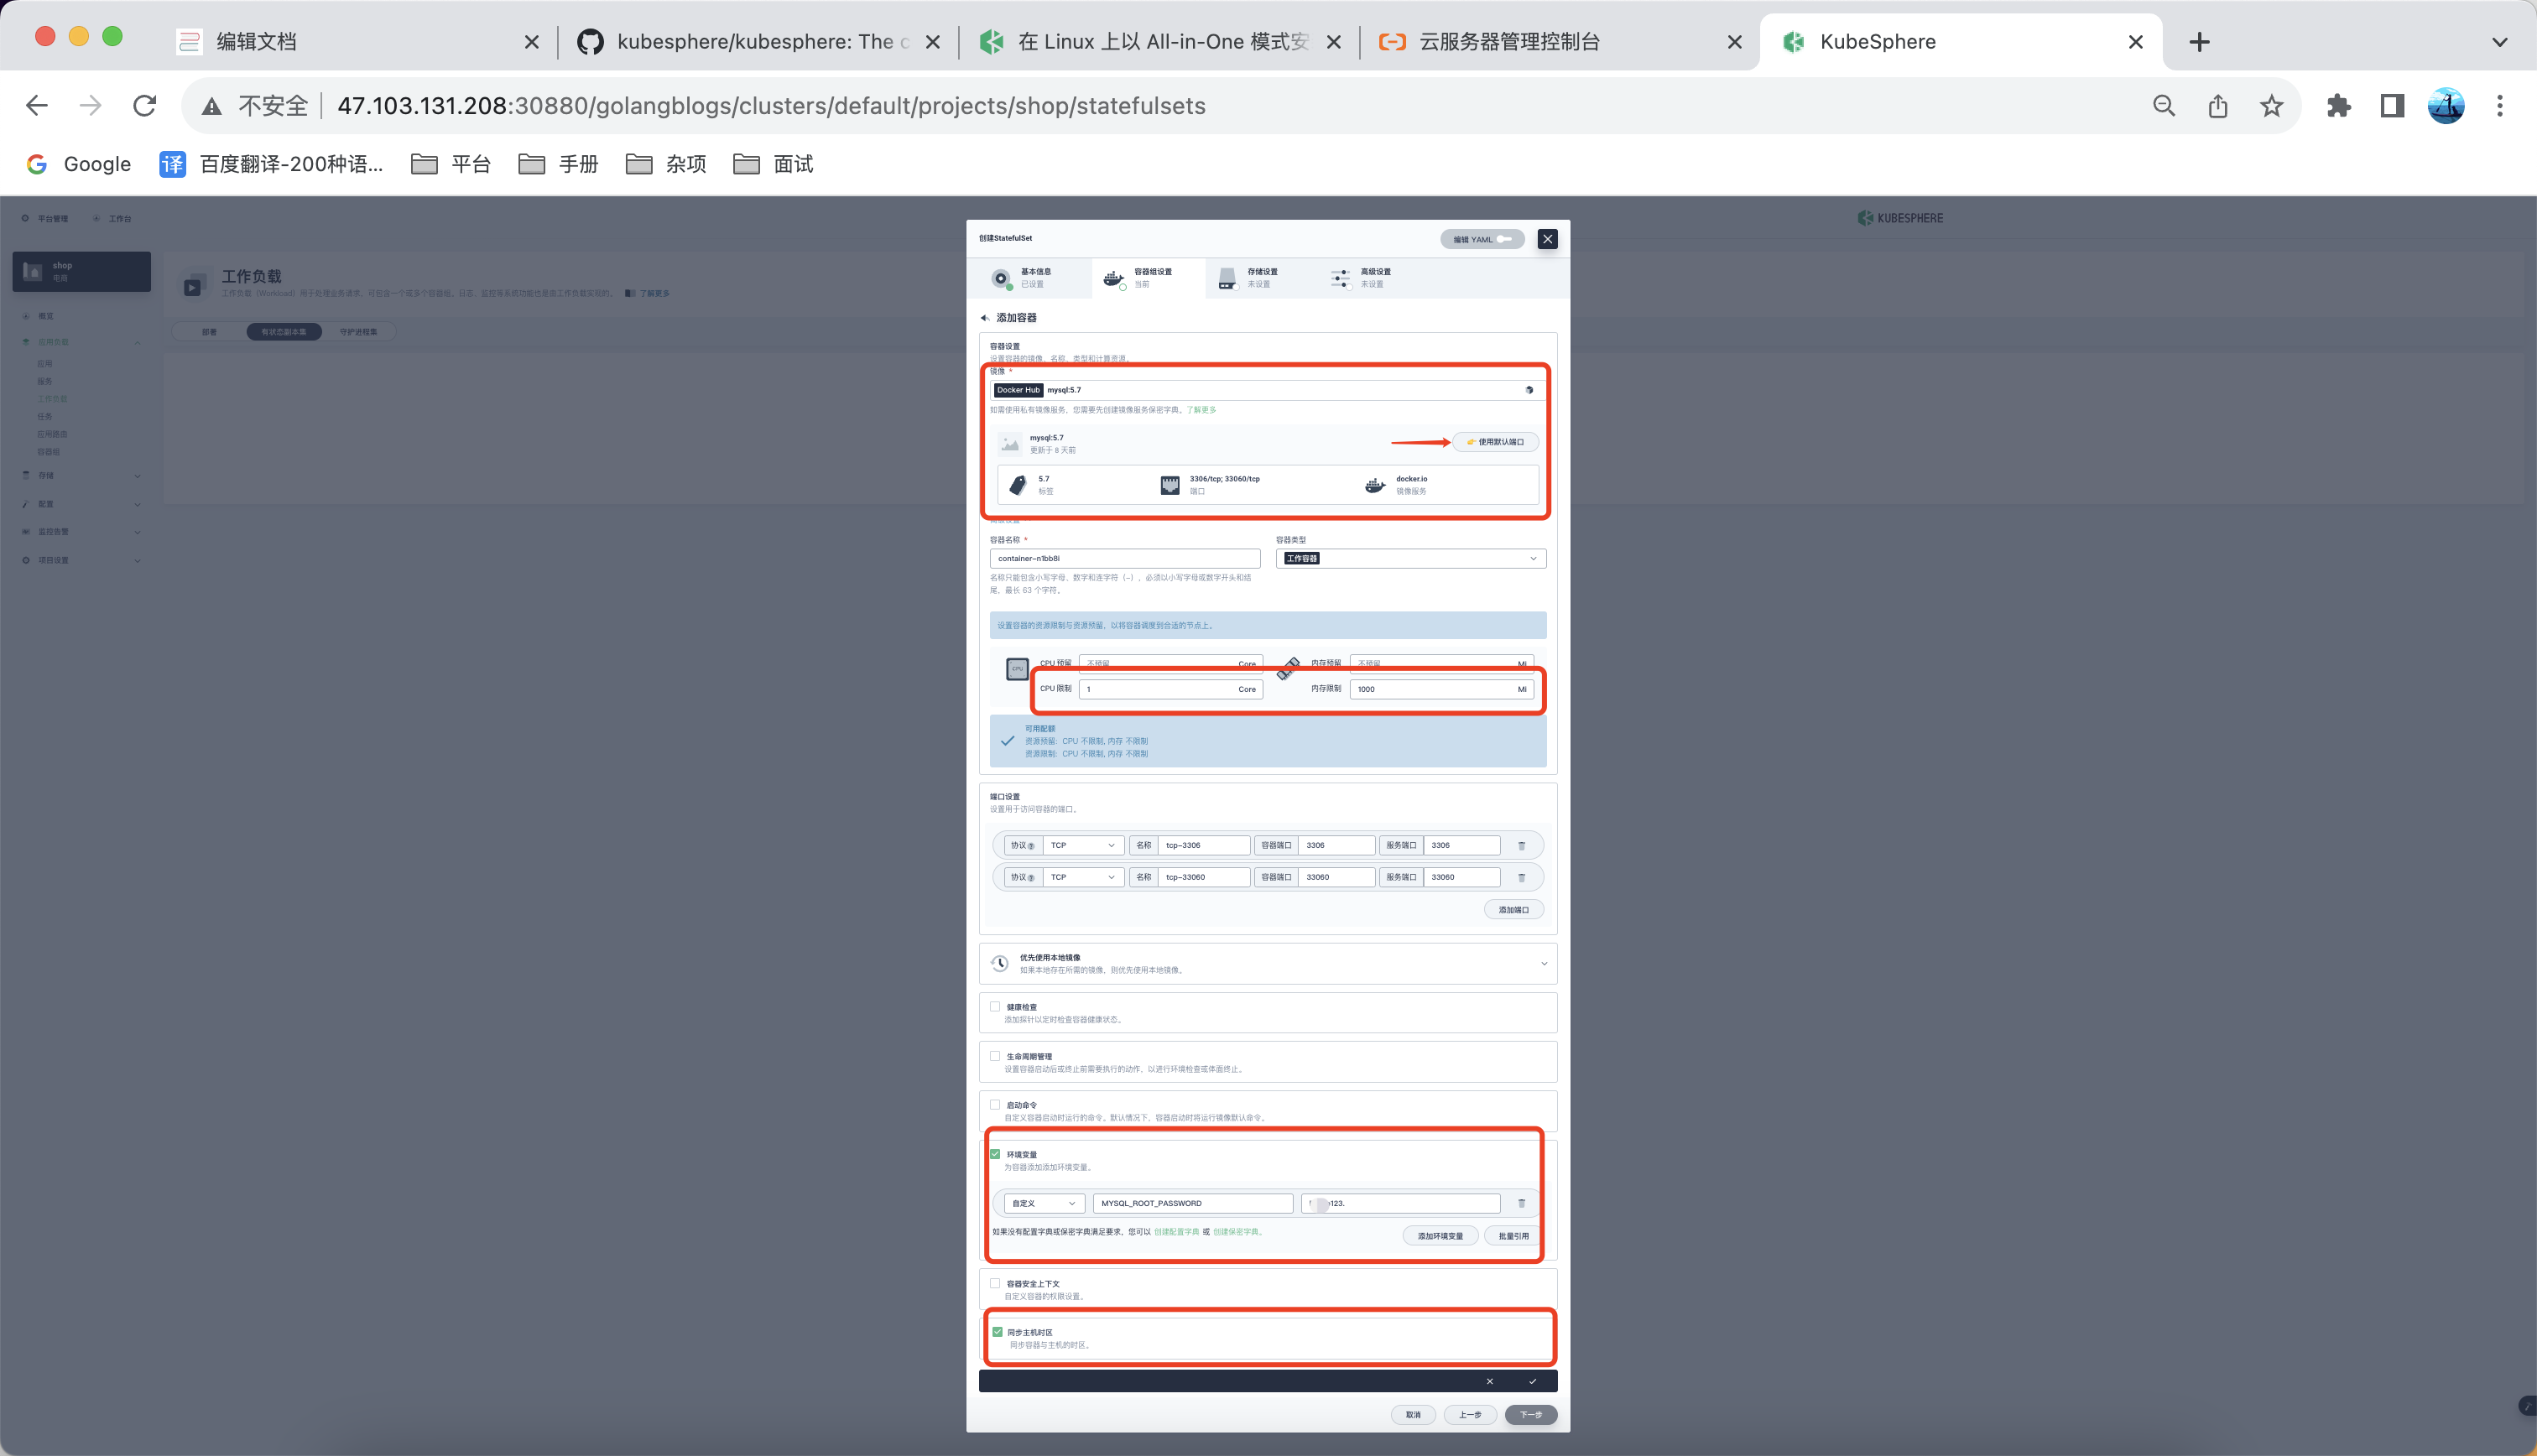2537x1456 pixels.
Task: Enable the 健康检查 checkbox
Action: [x=995, y=1007]
